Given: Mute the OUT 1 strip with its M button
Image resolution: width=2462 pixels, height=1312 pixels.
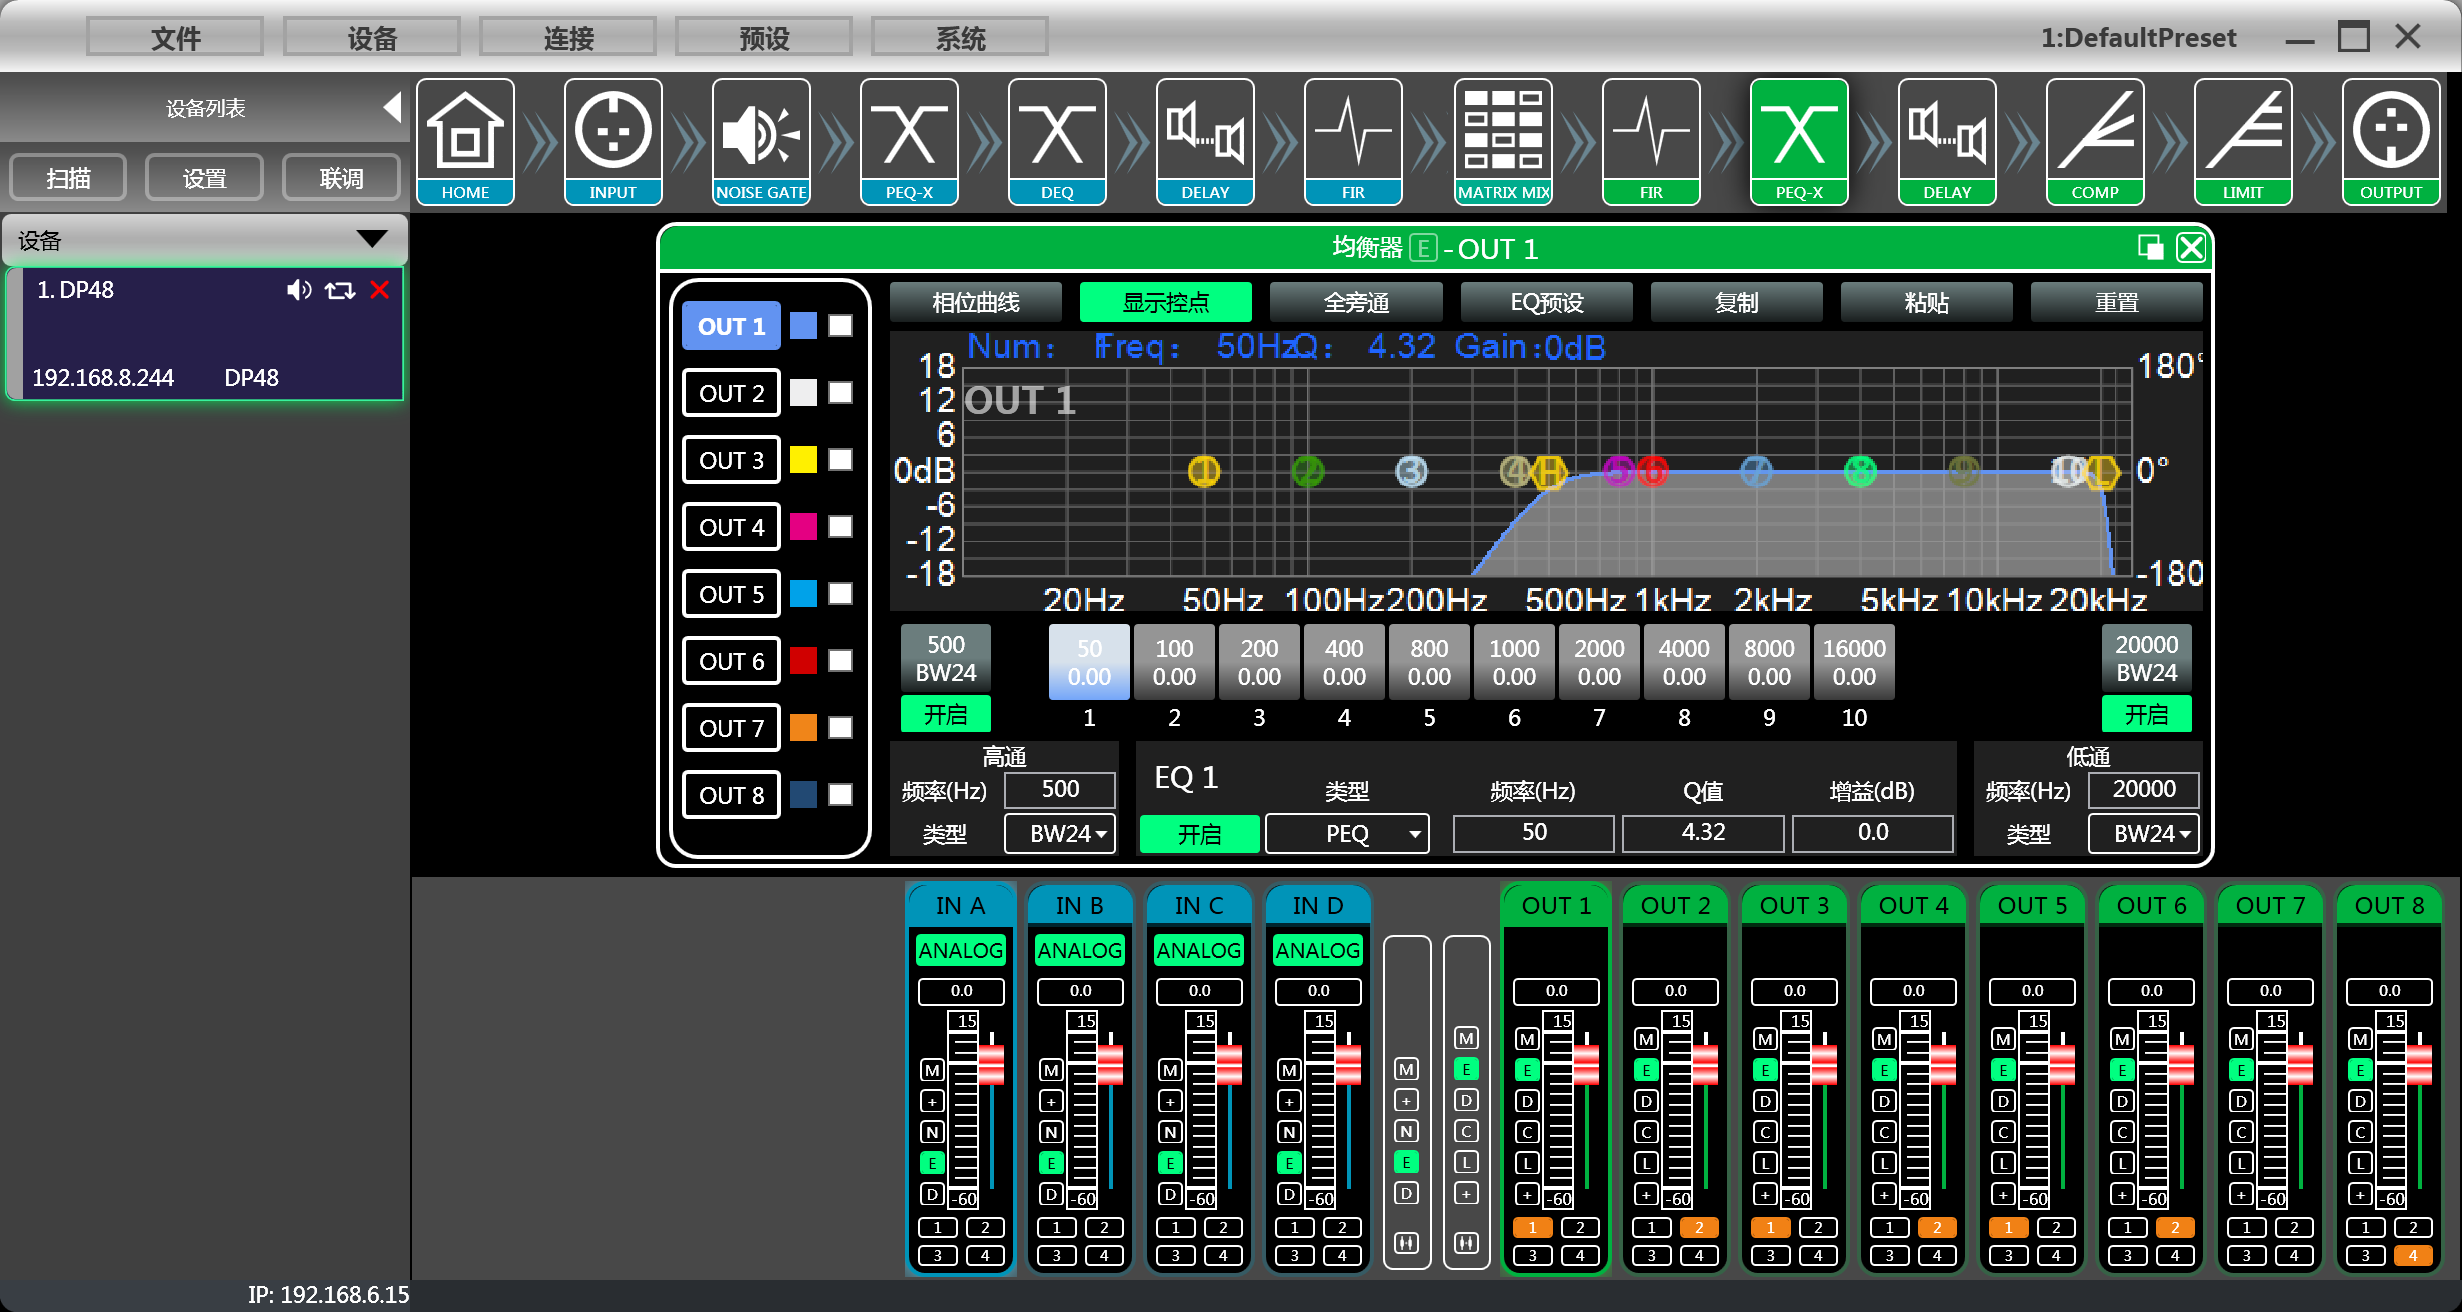Looking at the screenshot, I should (1527, 1039).
